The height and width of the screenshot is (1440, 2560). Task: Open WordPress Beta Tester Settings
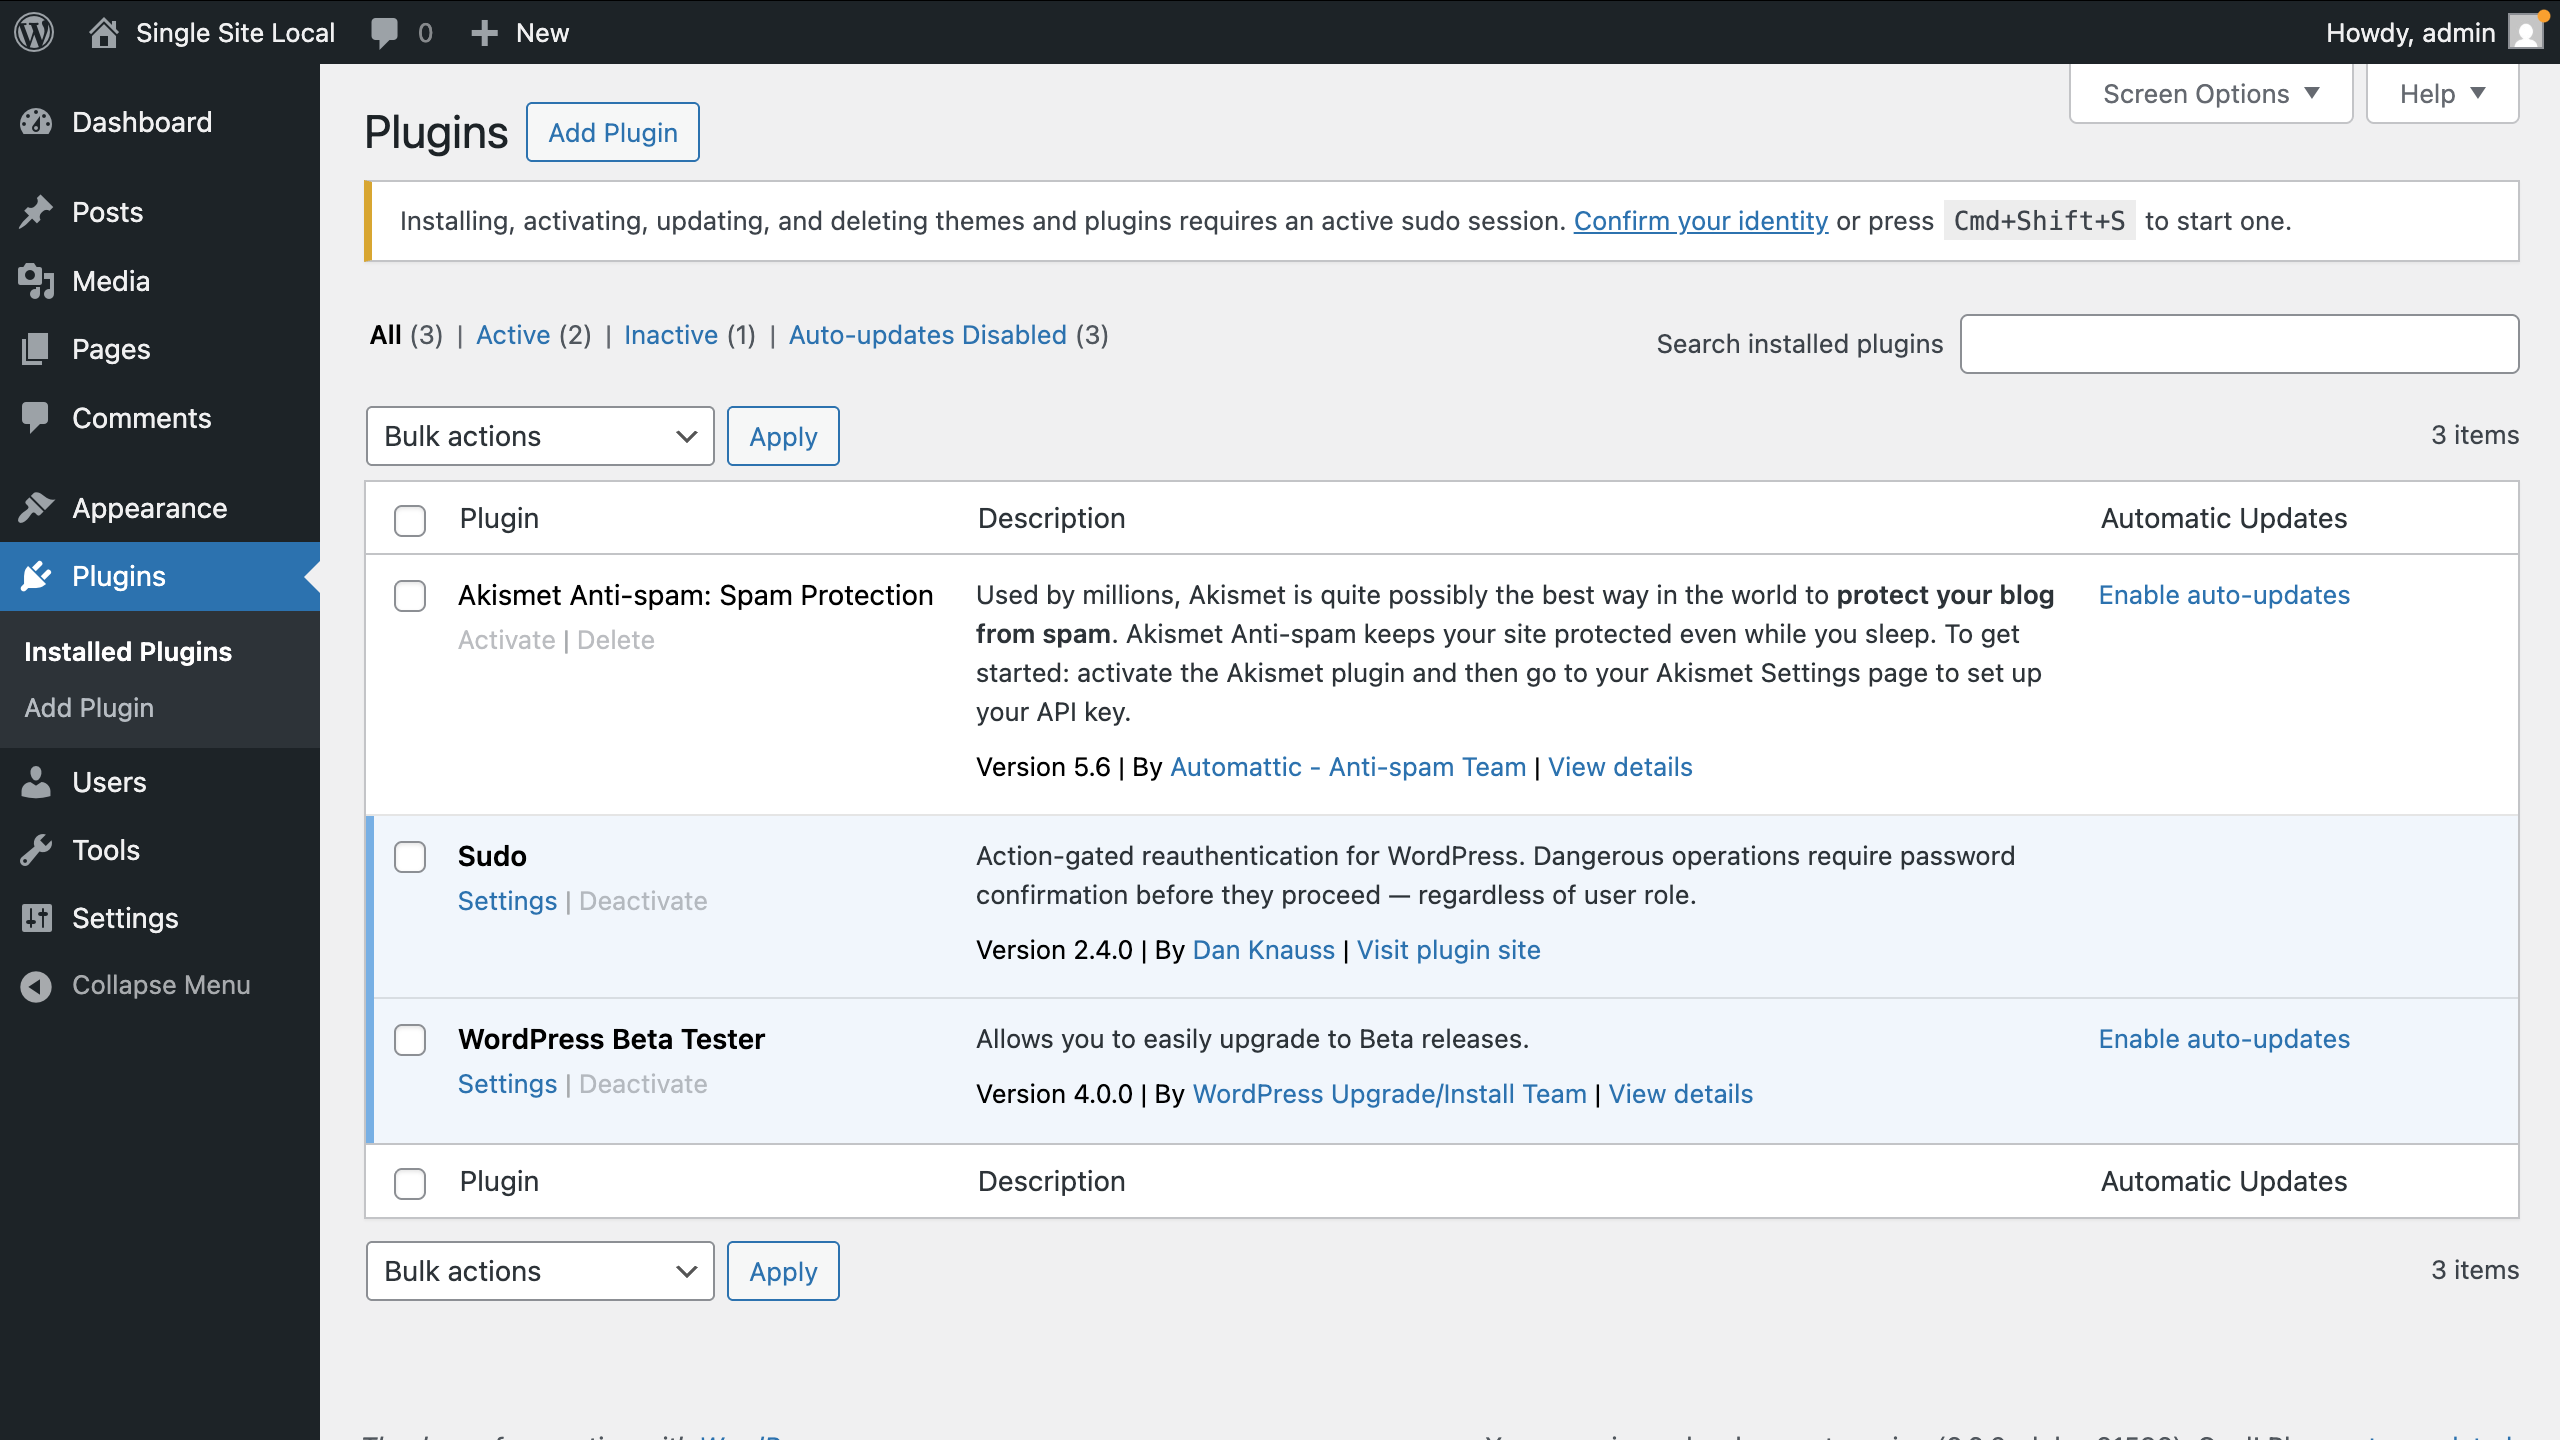pyautogui.click(x=507, y=1084)
